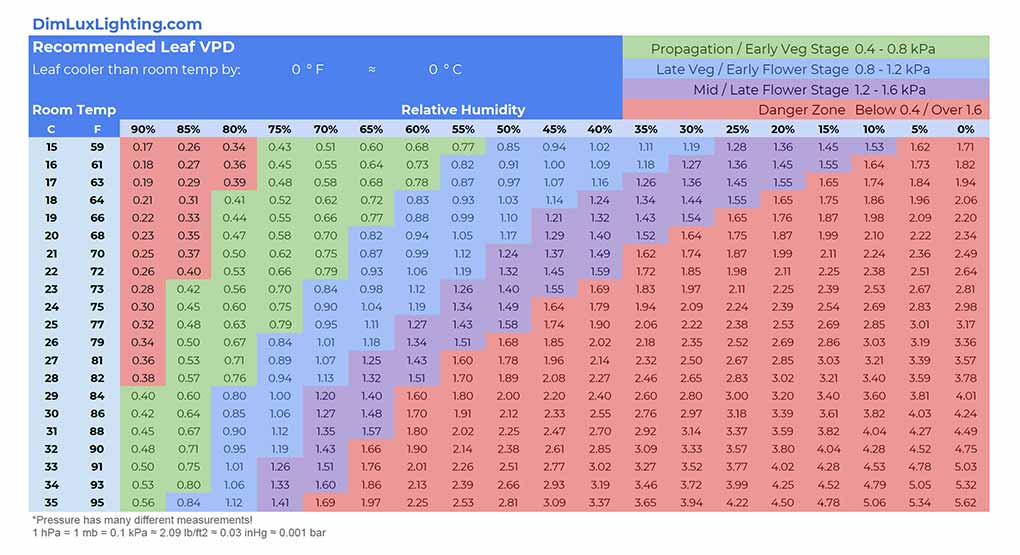Click the Recommended Leaf VPD title
Viewport: 1020px width, 555px height.
coord(133,47)
